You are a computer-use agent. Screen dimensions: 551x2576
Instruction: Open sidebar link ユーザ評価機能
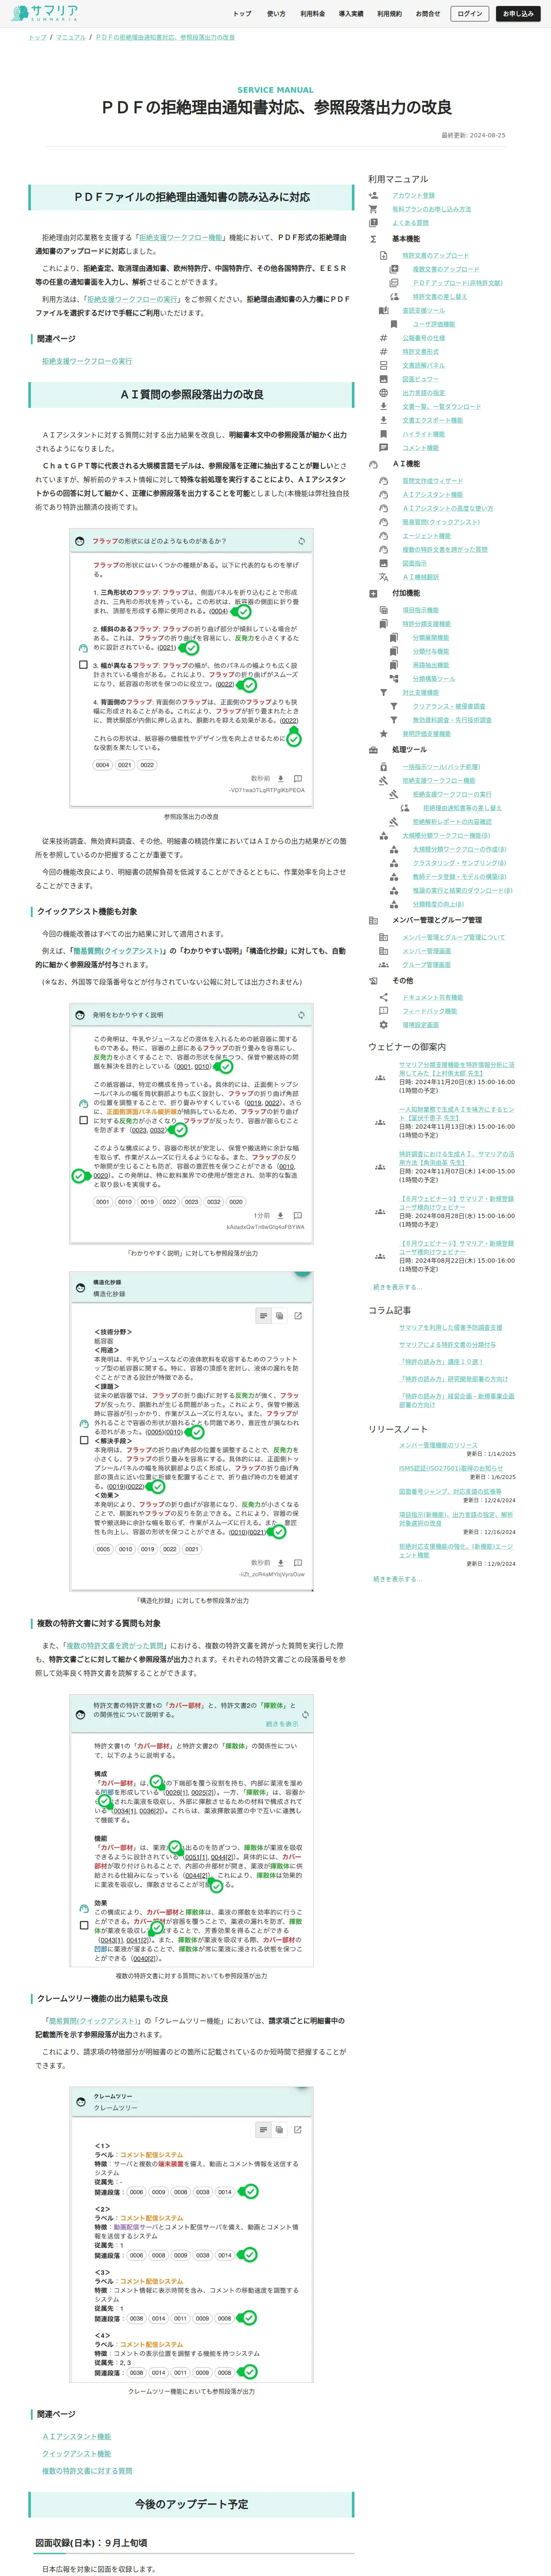[x=434, y=324]
